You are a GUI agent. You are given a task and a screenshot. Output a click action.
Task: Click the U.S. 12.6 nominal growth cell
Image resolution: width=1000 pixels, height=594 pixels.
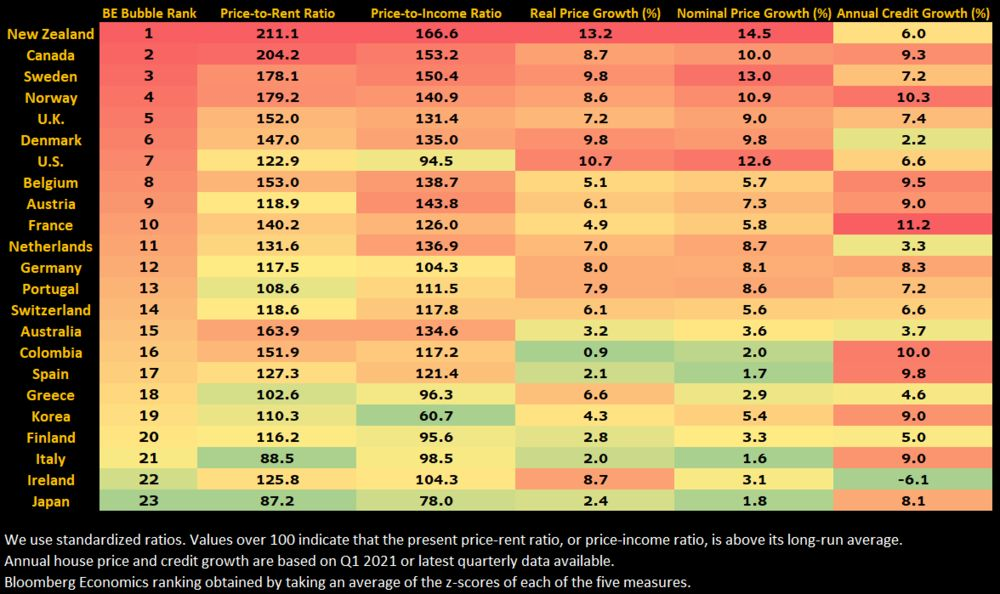pos(754,161)
